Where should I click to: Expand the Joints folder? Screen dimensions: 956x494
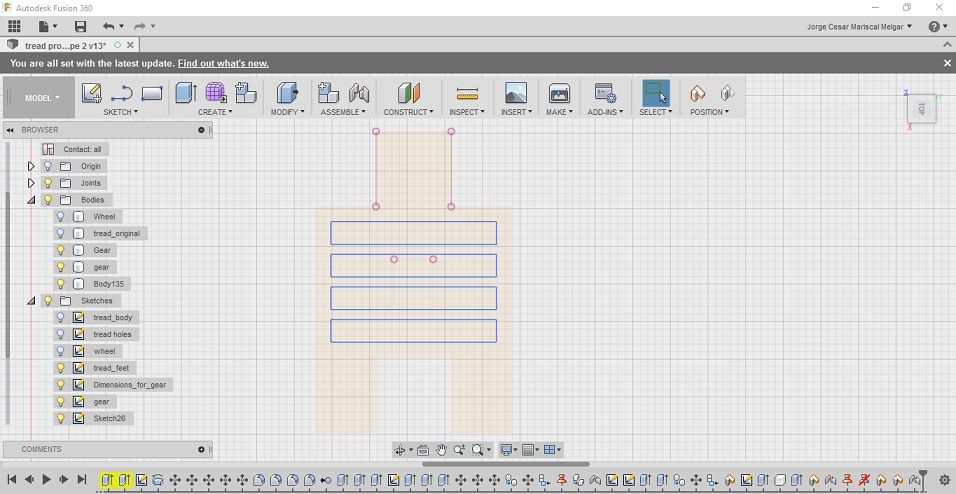click(31, 183)
